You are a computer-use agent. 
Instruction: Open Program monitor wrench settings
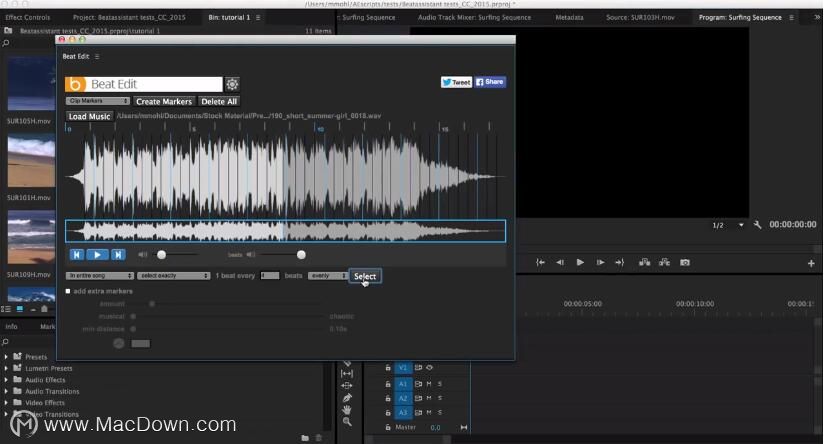(758, 225)
